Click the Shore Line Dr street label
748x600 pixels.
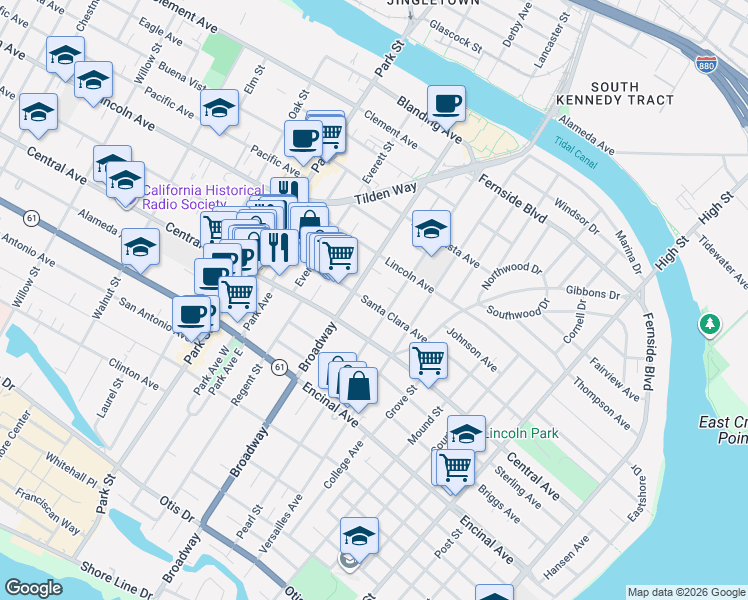click(x=116, y=580)
